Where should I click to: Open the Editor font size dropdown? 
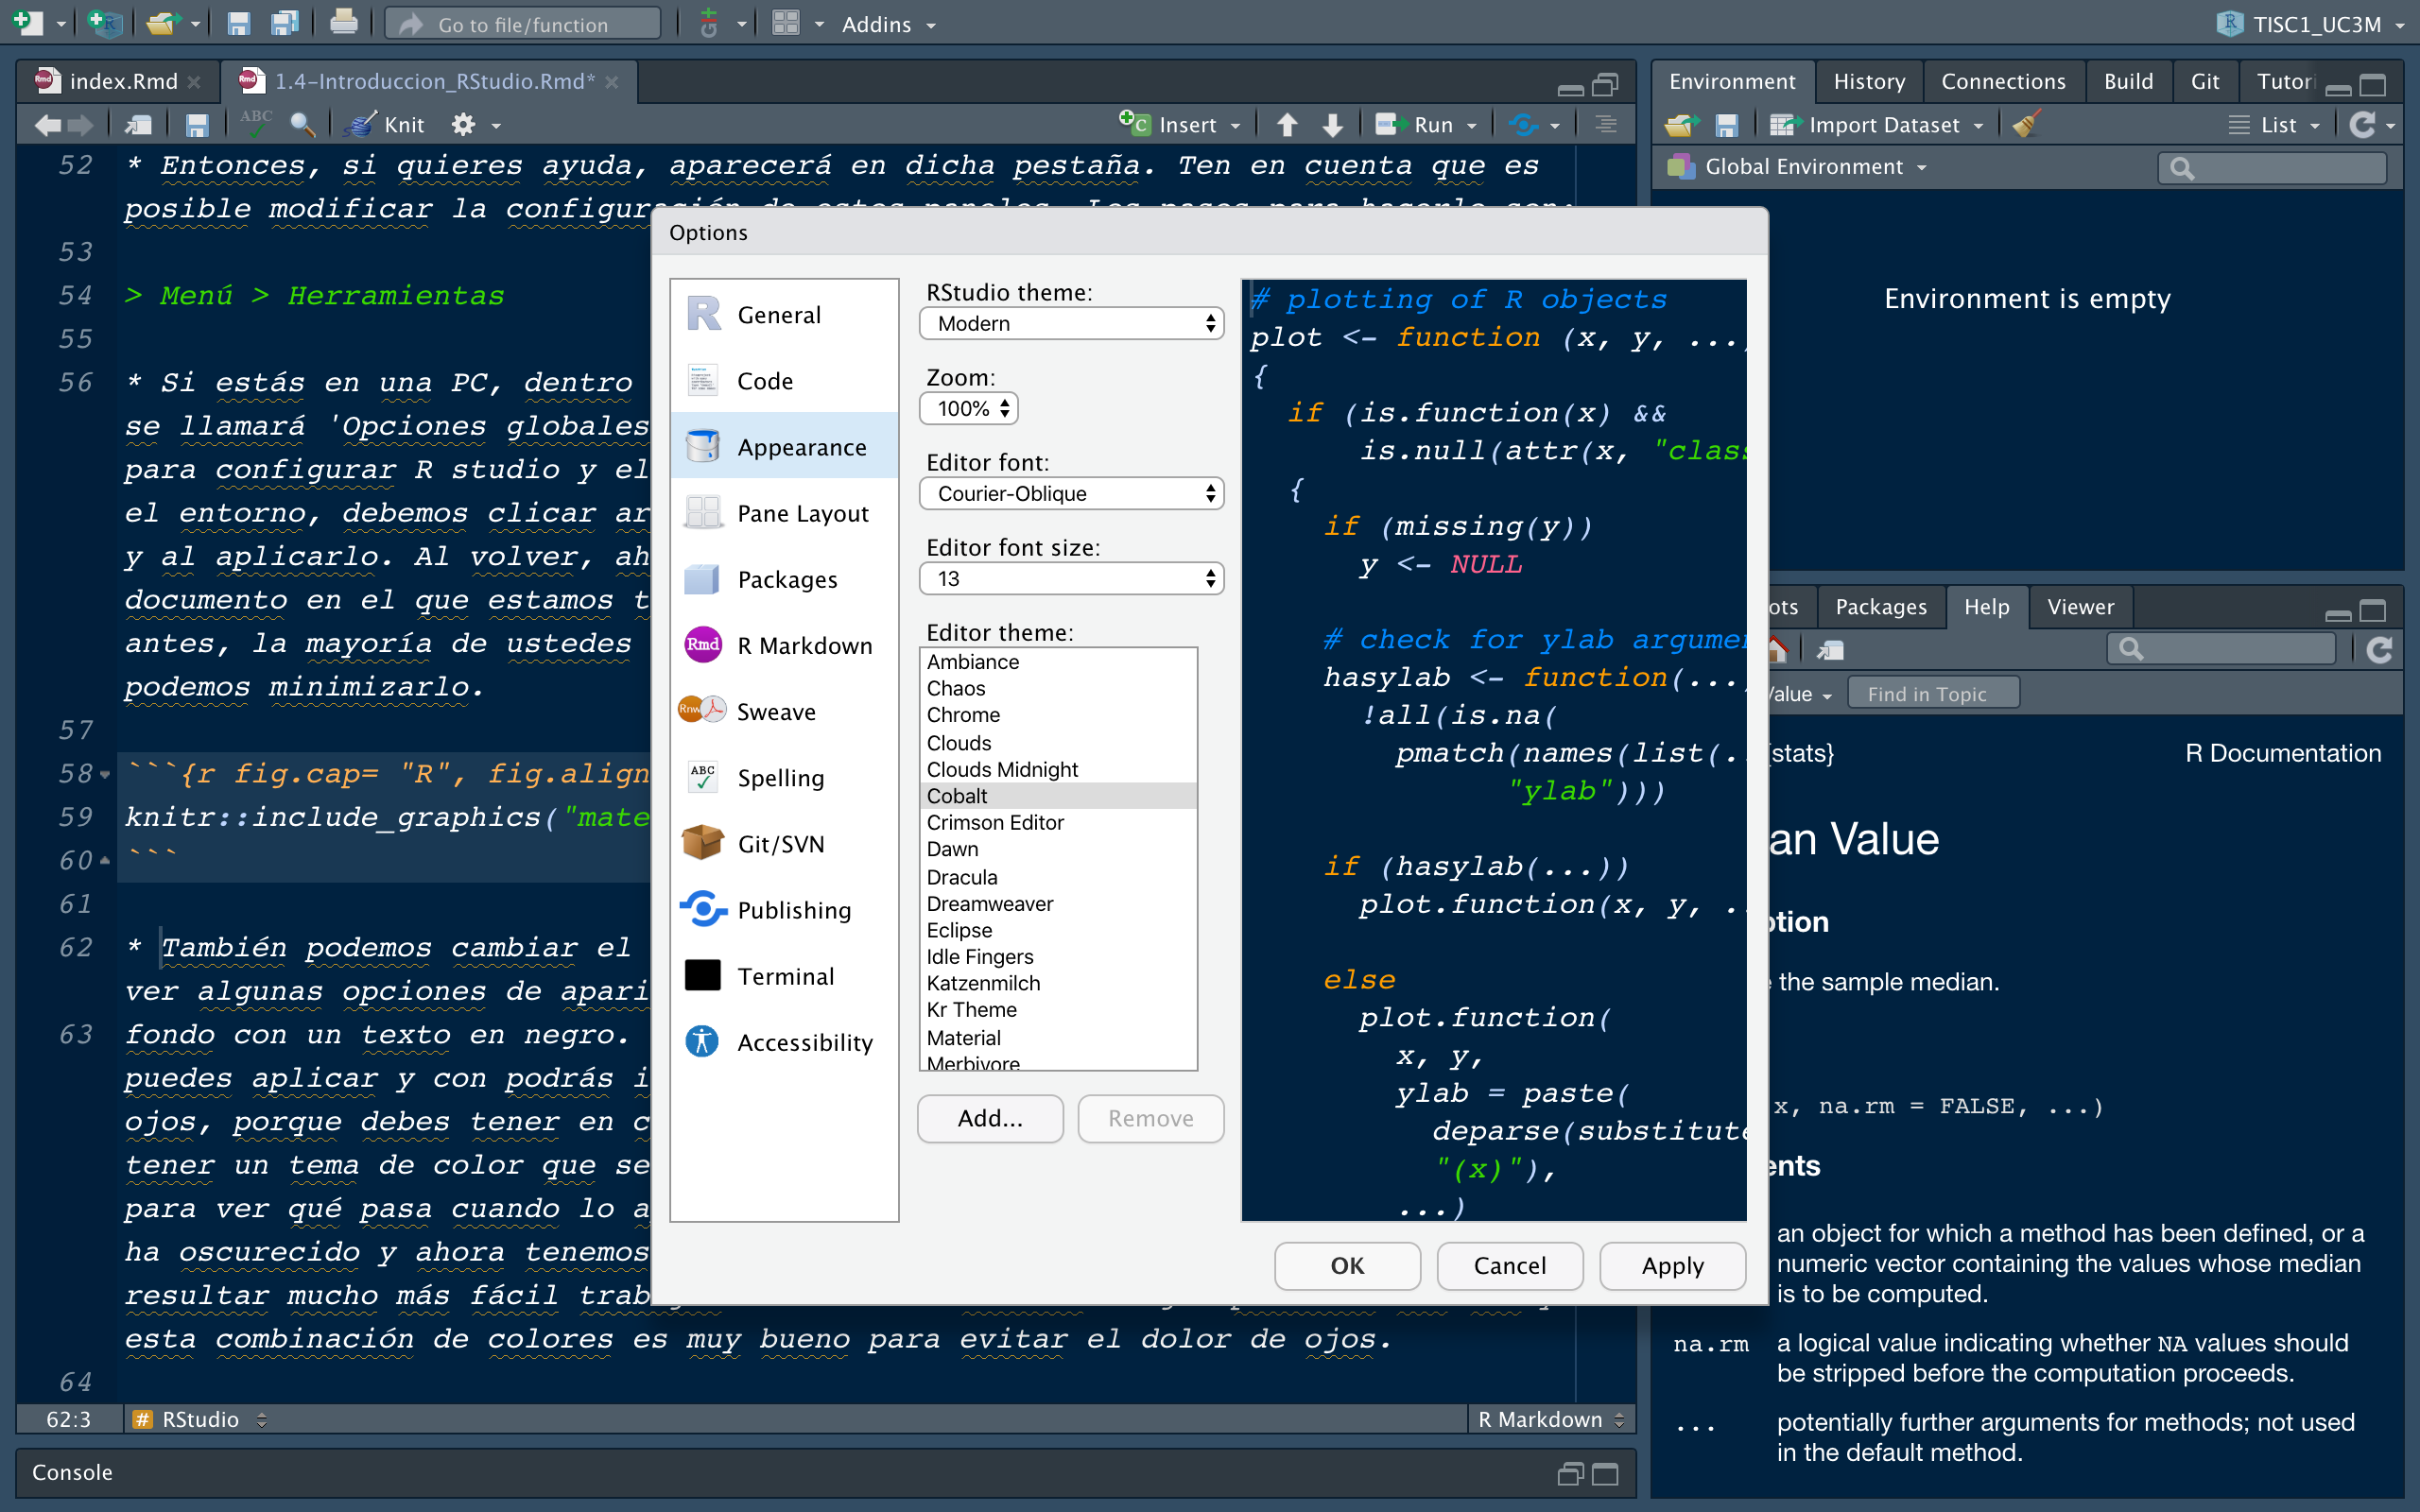pos(1071,578)
